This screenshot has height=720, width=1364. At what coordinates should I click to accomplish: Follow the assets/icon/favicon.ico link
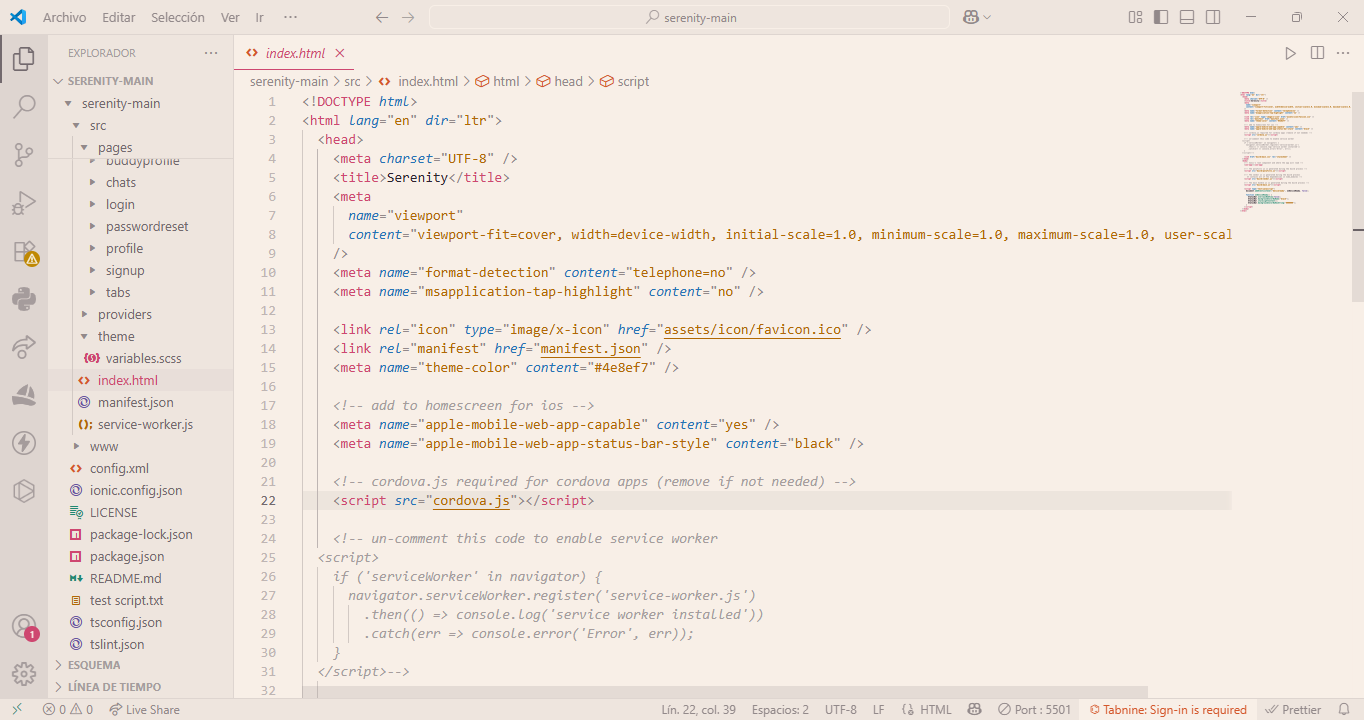pyautogui.click(x=752, y=330)
